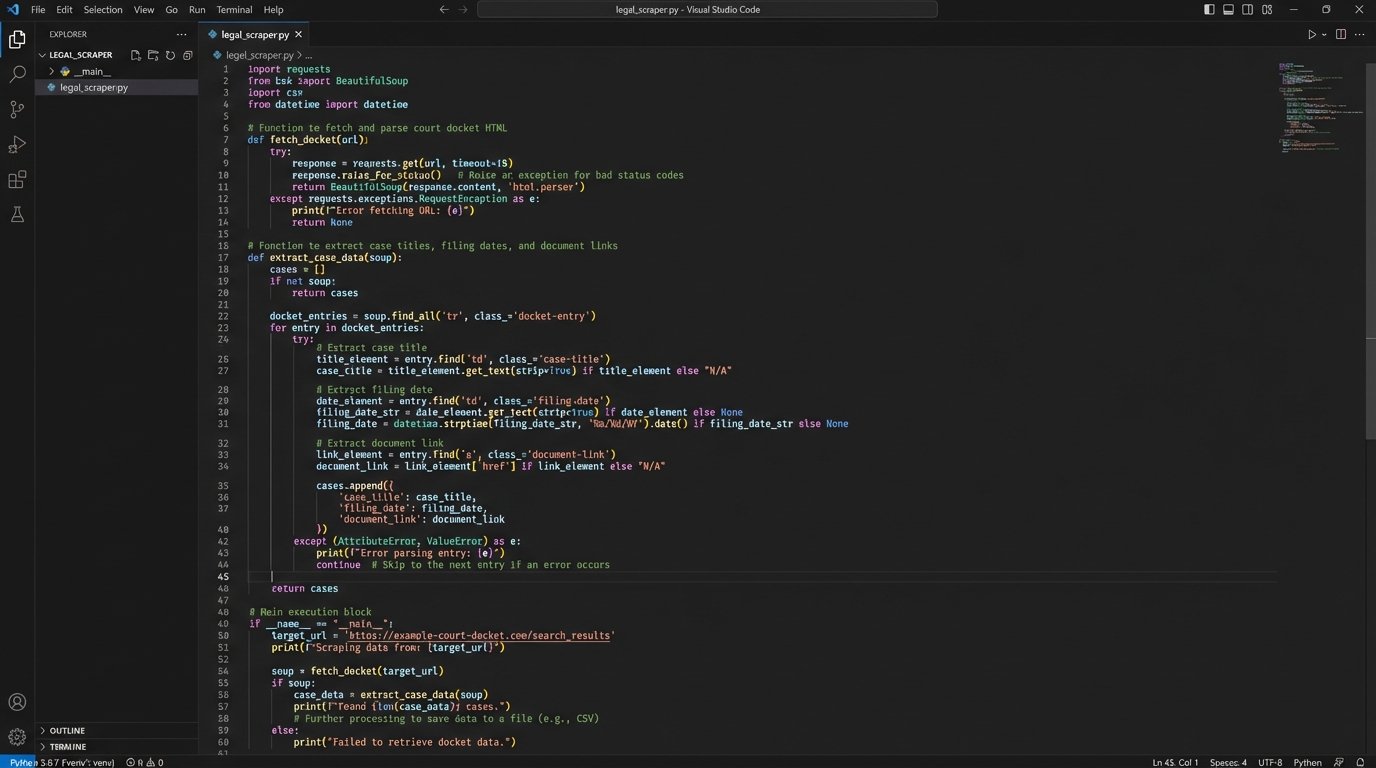Click the Ln 45, Col 1 cursor position indicator
Screen dimensions: 1376x768
(x=1175, y=762)
